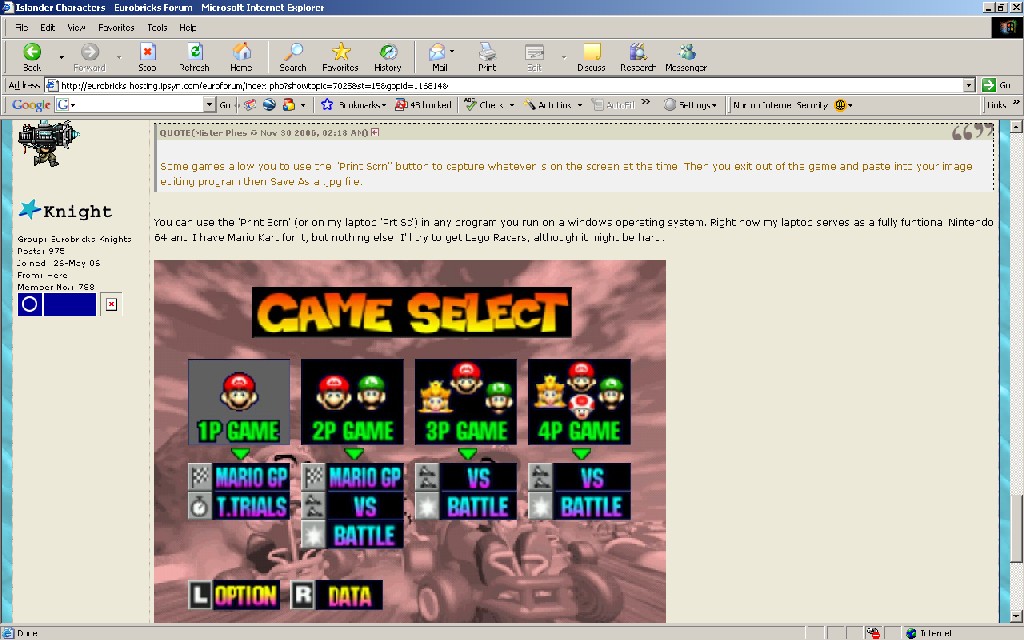The width and height of the screenshot is (1024, 640).
Task: Stop the page loading
Action: coord(148,57)
